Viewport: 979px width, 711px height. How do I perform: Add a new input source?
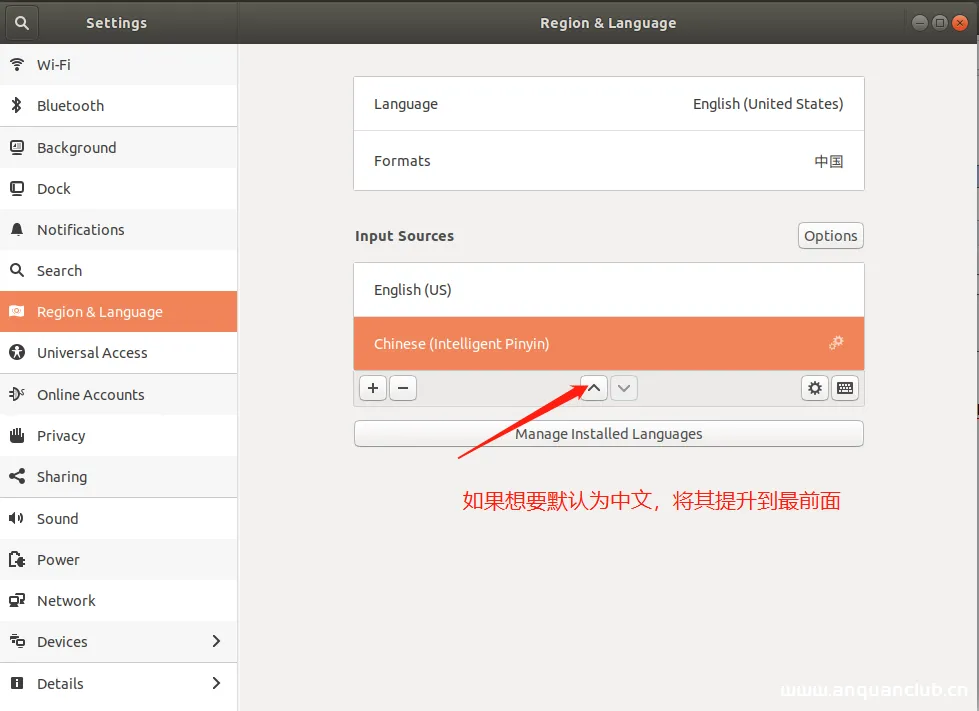(372, 388)
